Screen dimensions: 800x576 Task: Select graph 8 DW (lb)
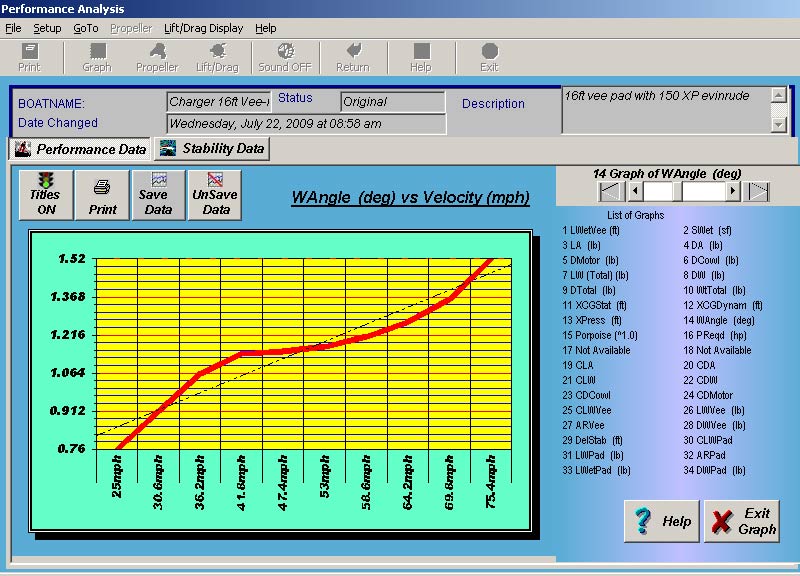point(704,275)
